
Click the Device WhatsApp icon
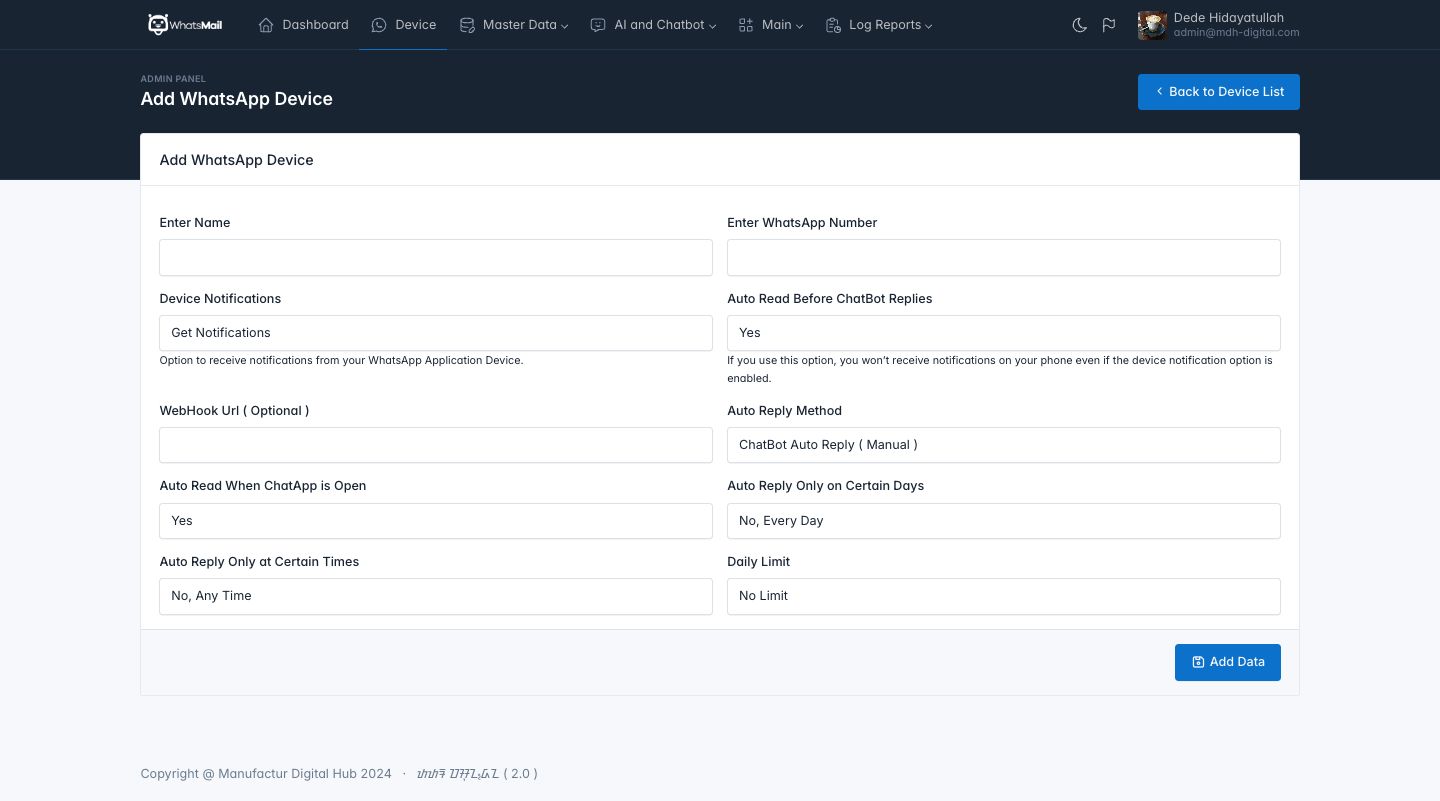pyautogui.click(x=379, y=25)
